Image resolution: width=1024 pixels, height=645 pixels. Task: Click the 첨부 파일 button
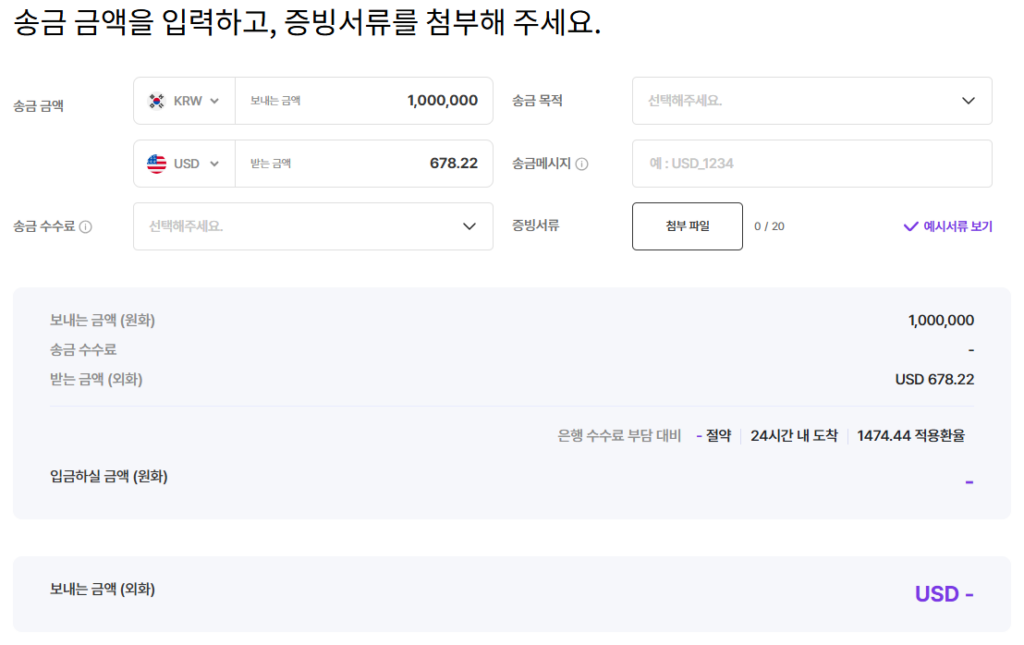pos(687,226)
